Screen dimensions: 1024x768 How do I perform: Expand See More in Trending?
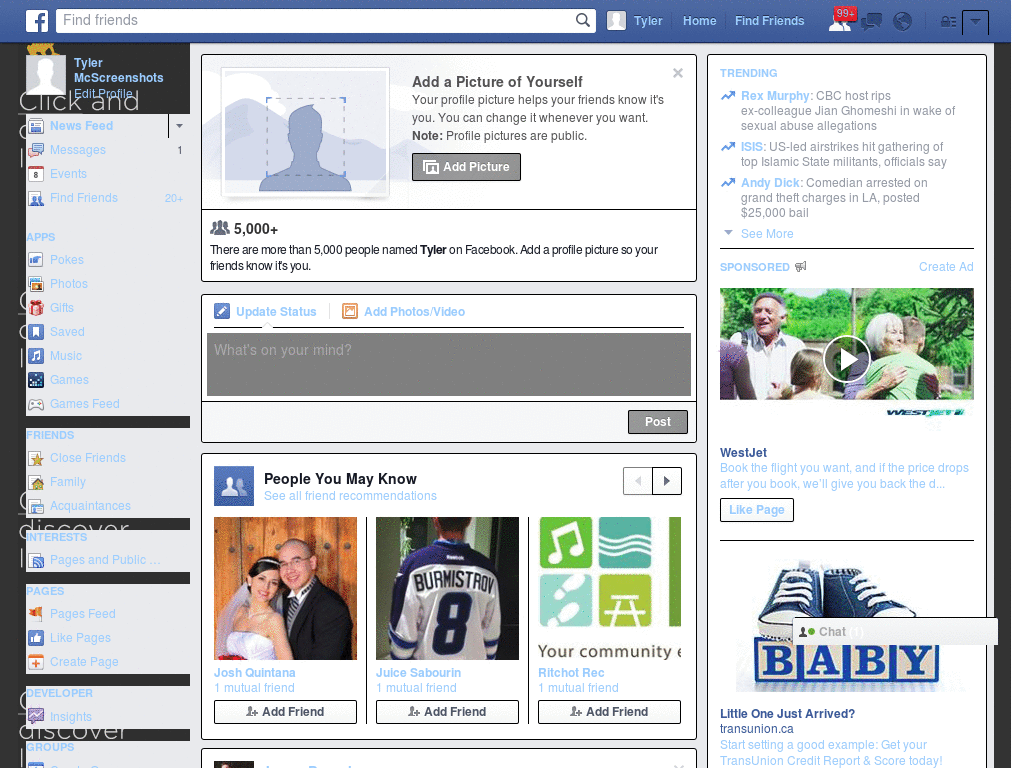[x=767, y=234]
